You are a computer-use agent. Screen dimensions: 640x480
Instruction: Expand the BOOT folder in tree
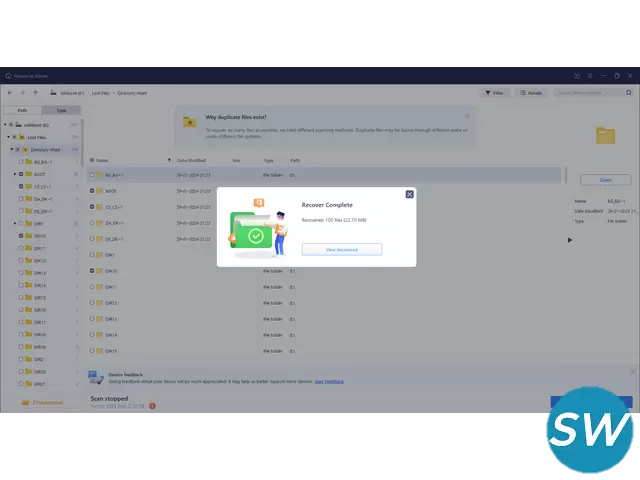click(x=15, y=174)
